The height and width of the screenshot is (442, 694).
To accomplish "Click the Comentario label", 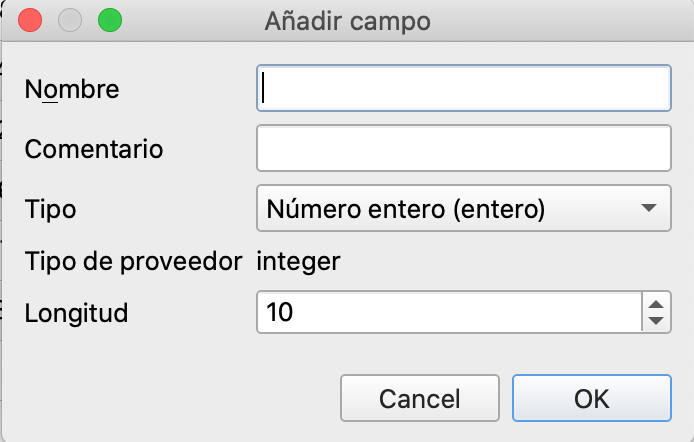I will coord(94,150).
